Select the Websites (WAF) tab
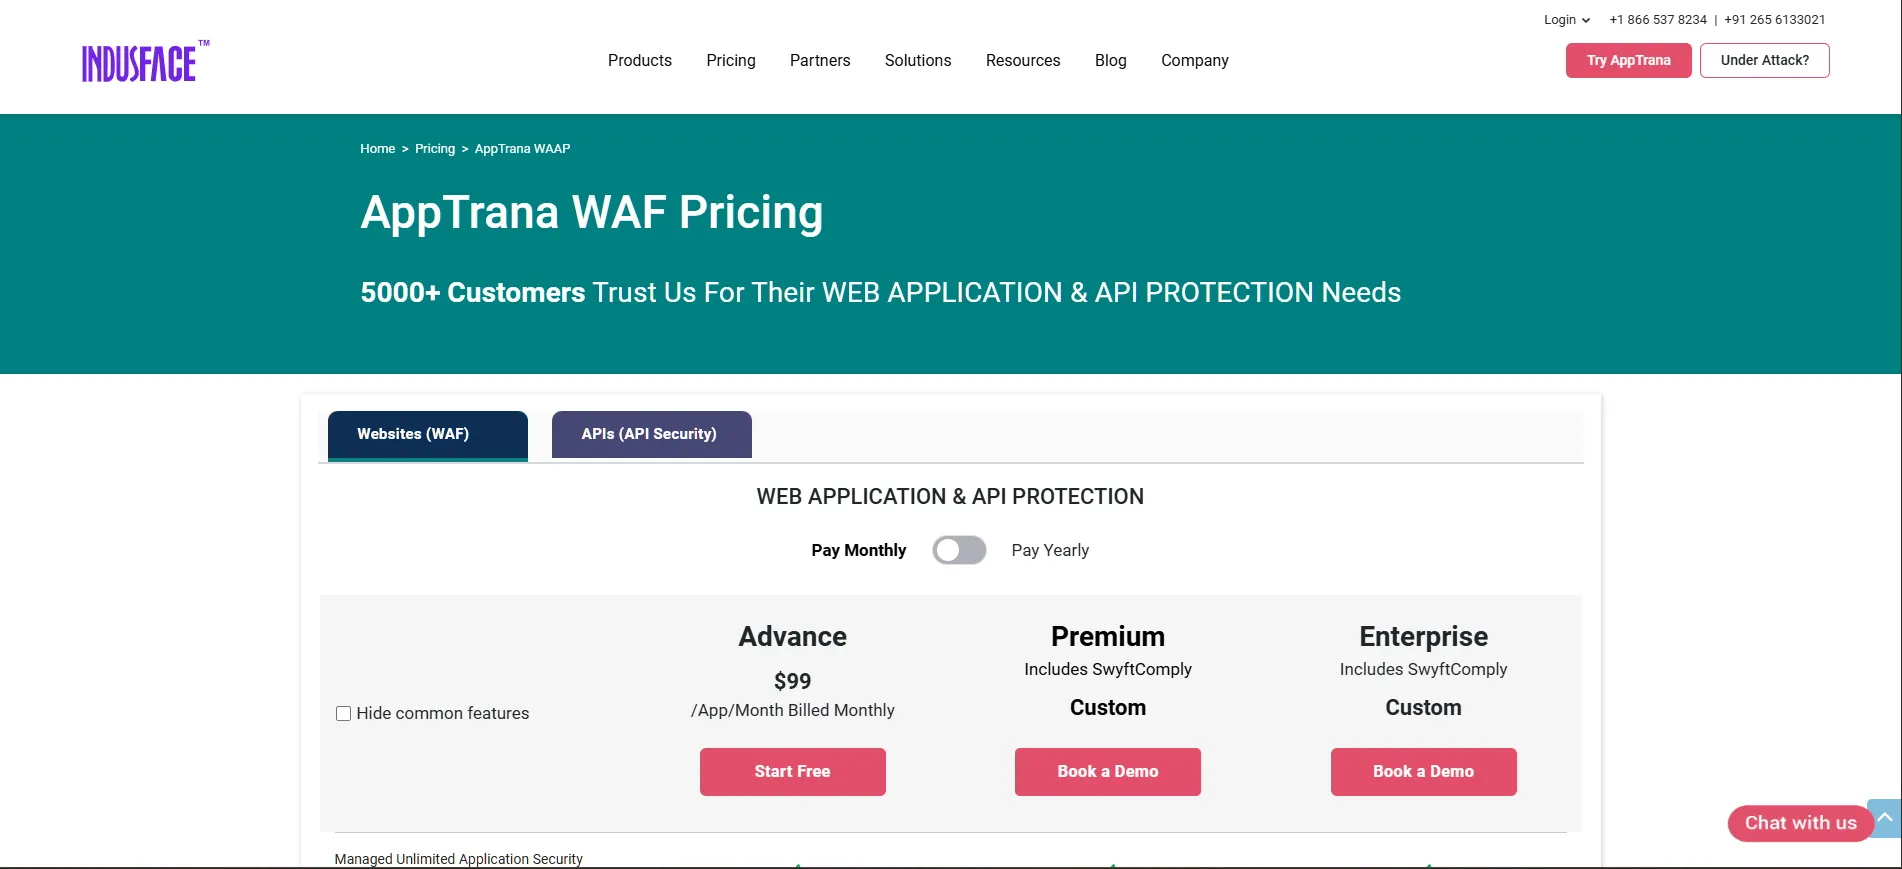 point(428,435)
